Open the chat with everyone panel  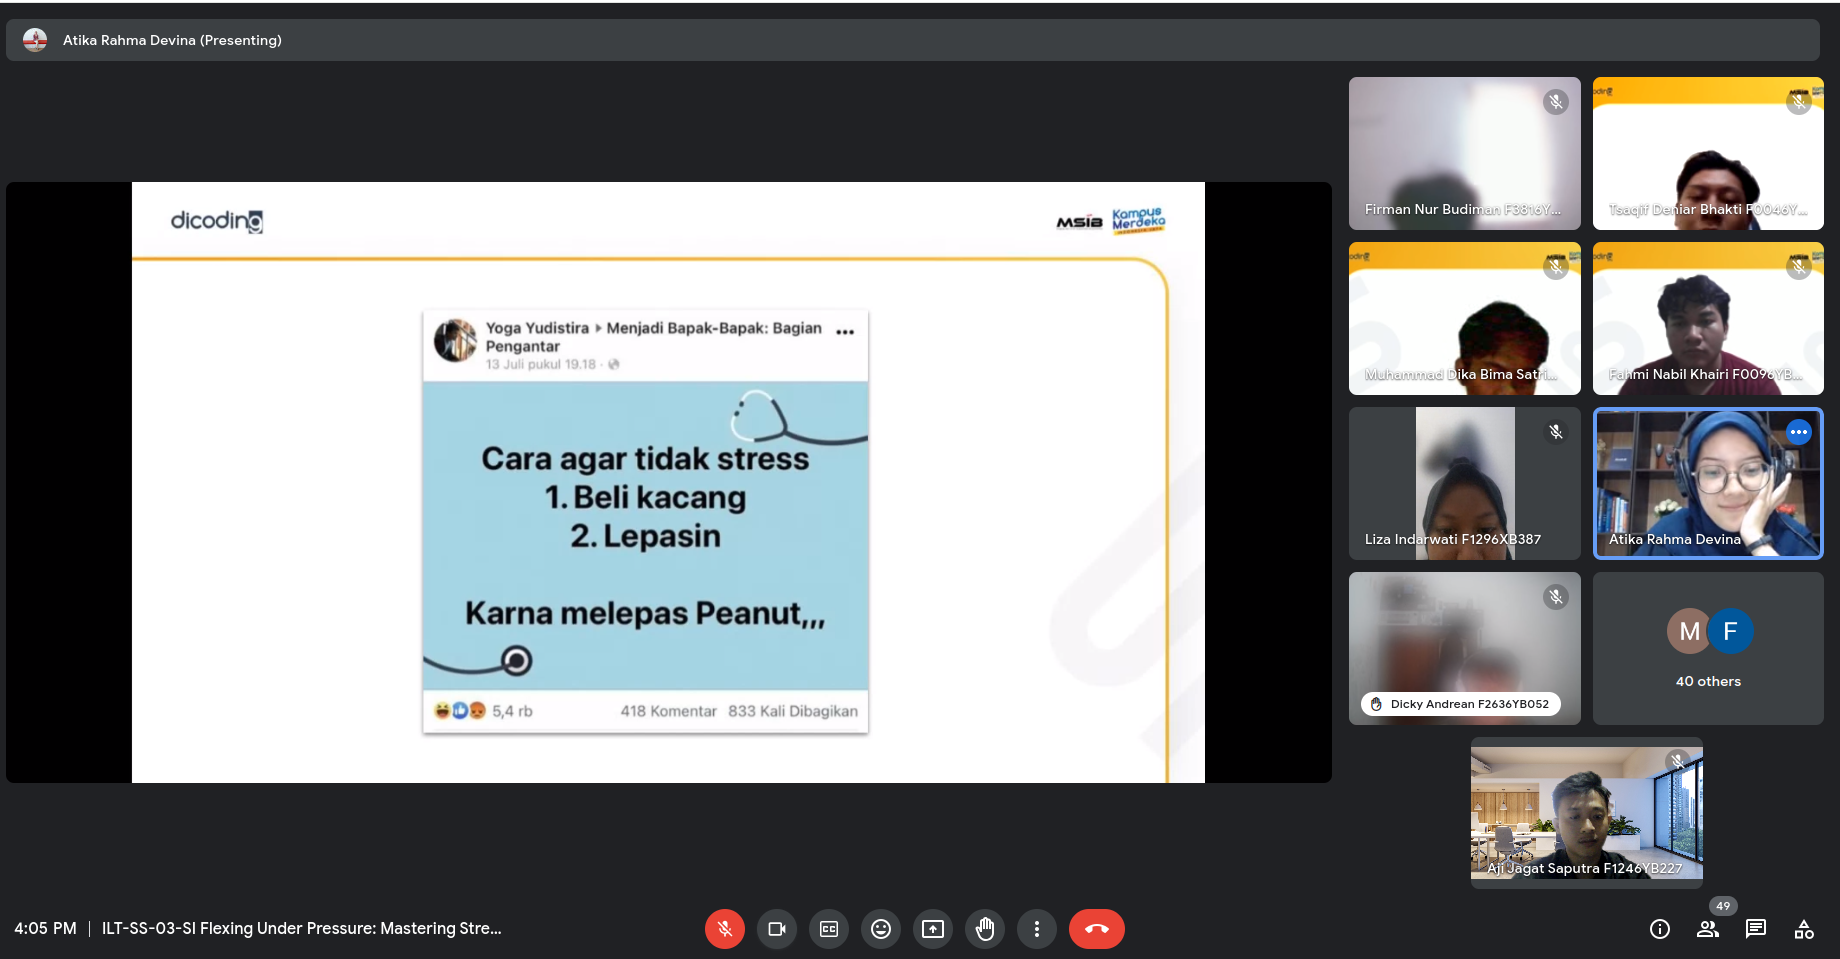click(x=1756, y=929)
